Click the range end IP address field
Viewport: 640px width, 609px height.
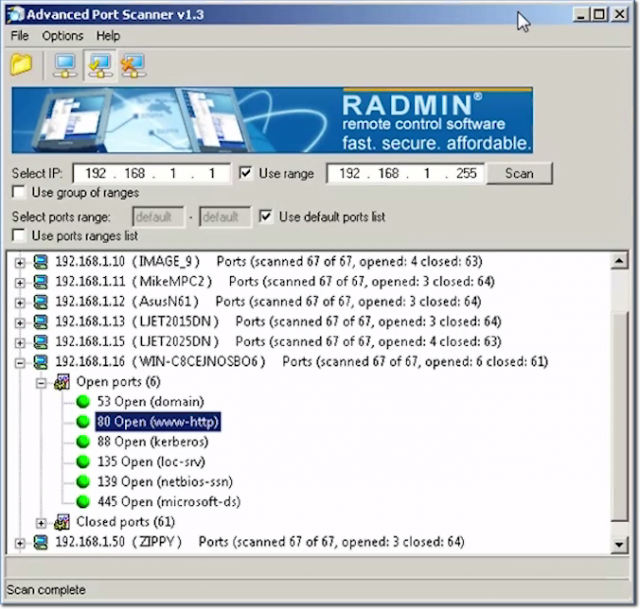405,173
